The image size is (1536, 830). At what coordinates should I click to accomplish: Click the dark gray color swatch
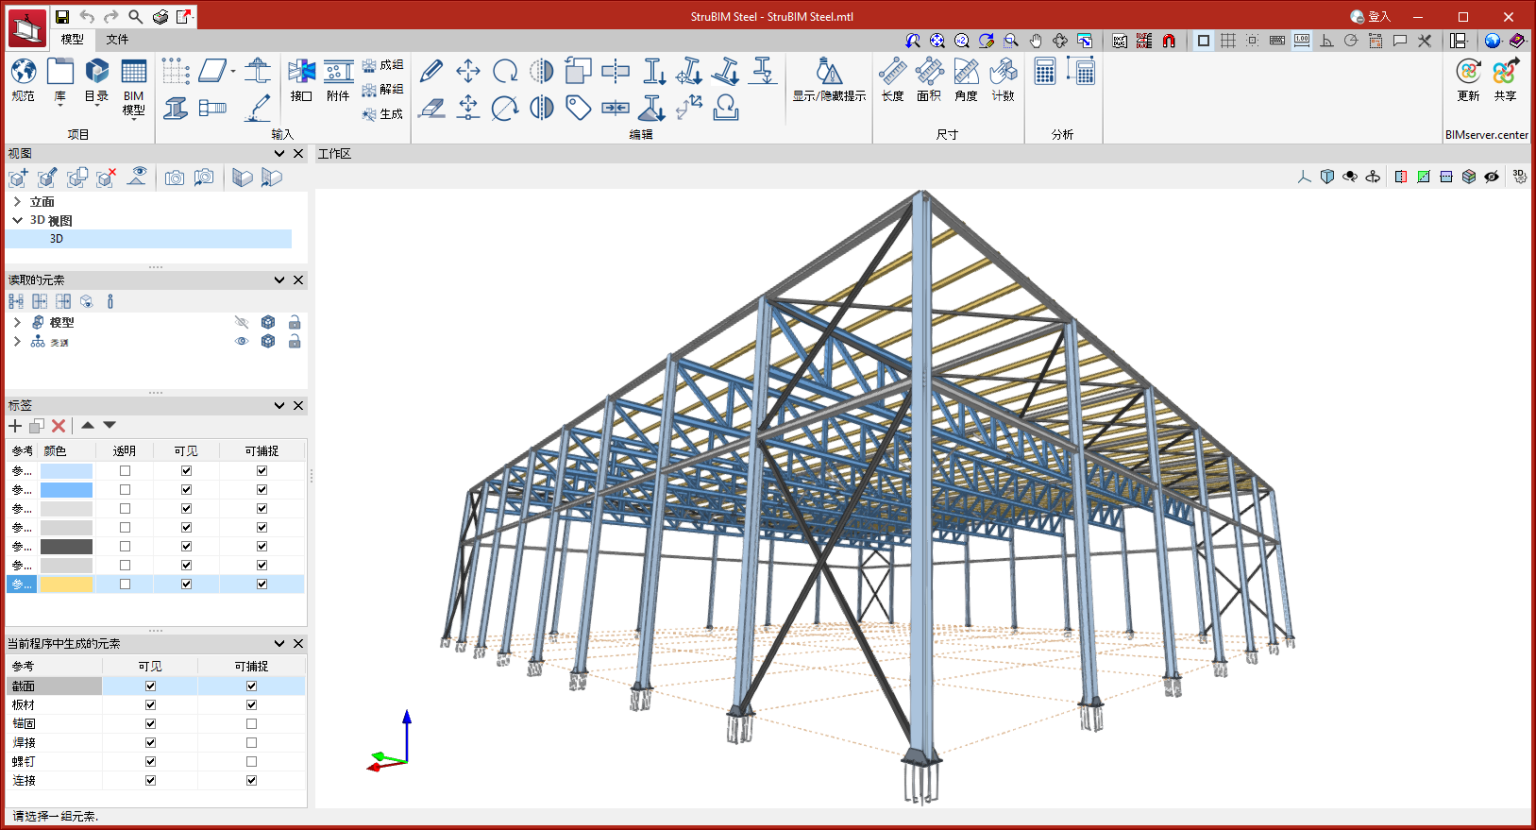point(66,547)
